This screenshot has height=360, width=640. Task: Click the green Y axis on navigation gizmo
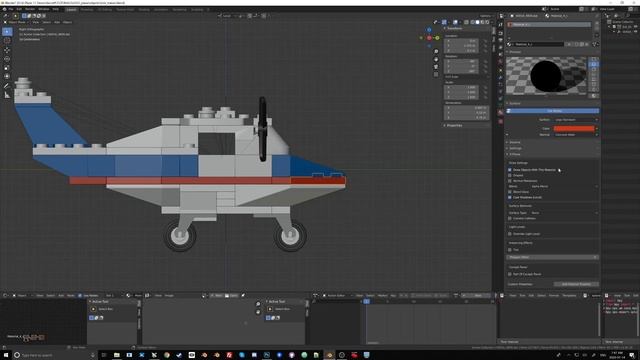point(437,38)
